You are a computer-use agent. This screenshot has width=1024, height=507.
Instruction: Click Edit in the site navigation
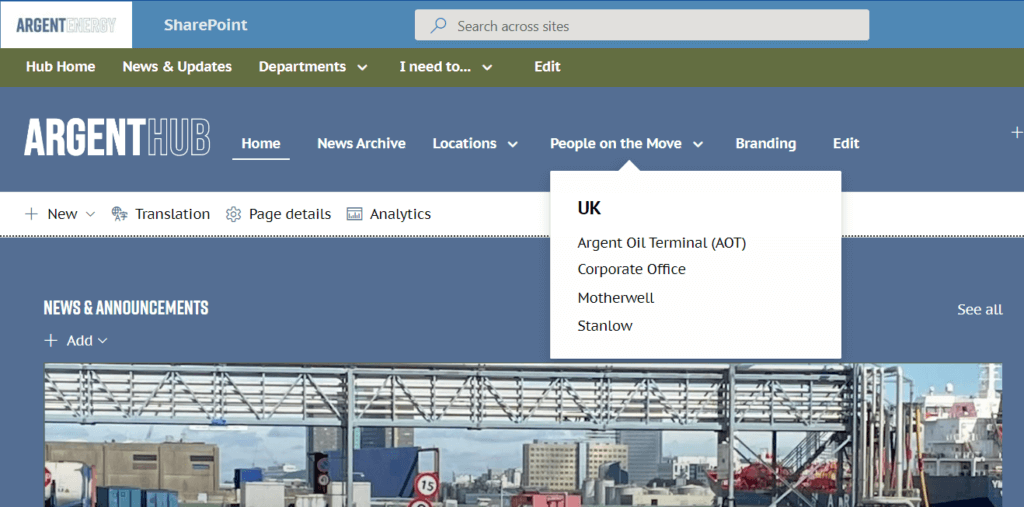(x=846, y=143)
